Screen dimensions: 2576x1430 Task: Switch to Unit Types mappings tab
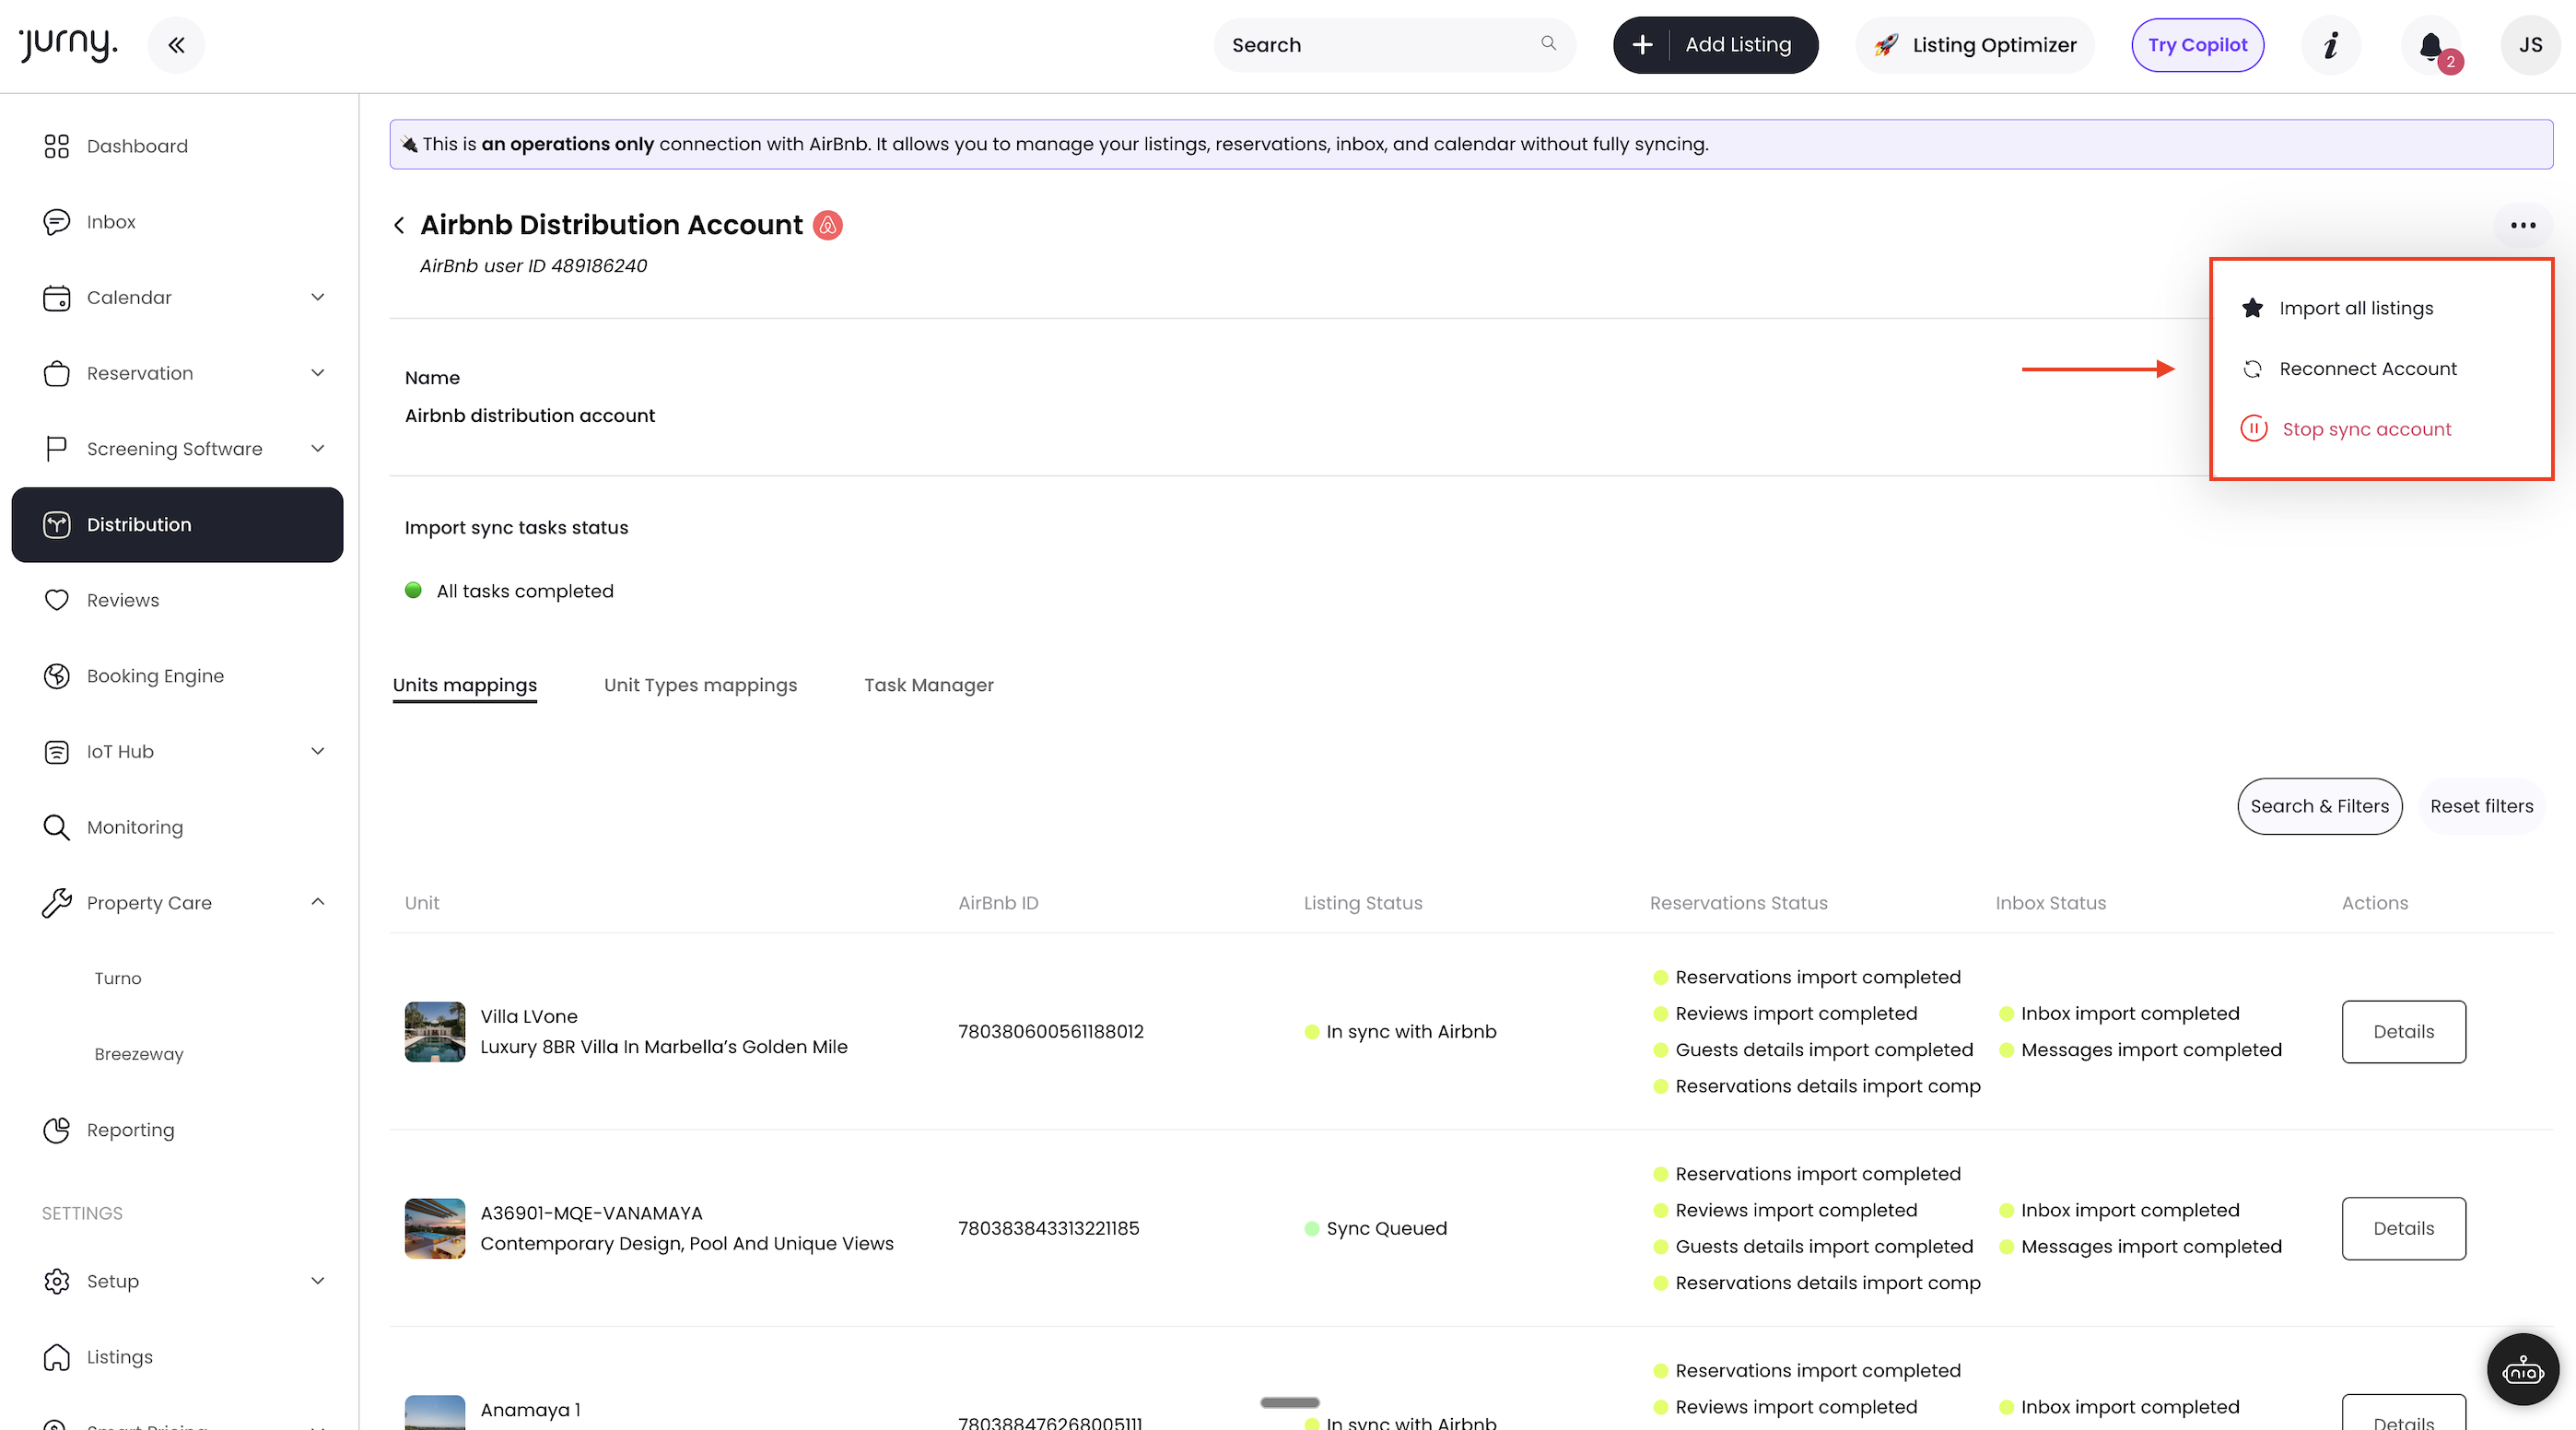(x=700, y=685)
